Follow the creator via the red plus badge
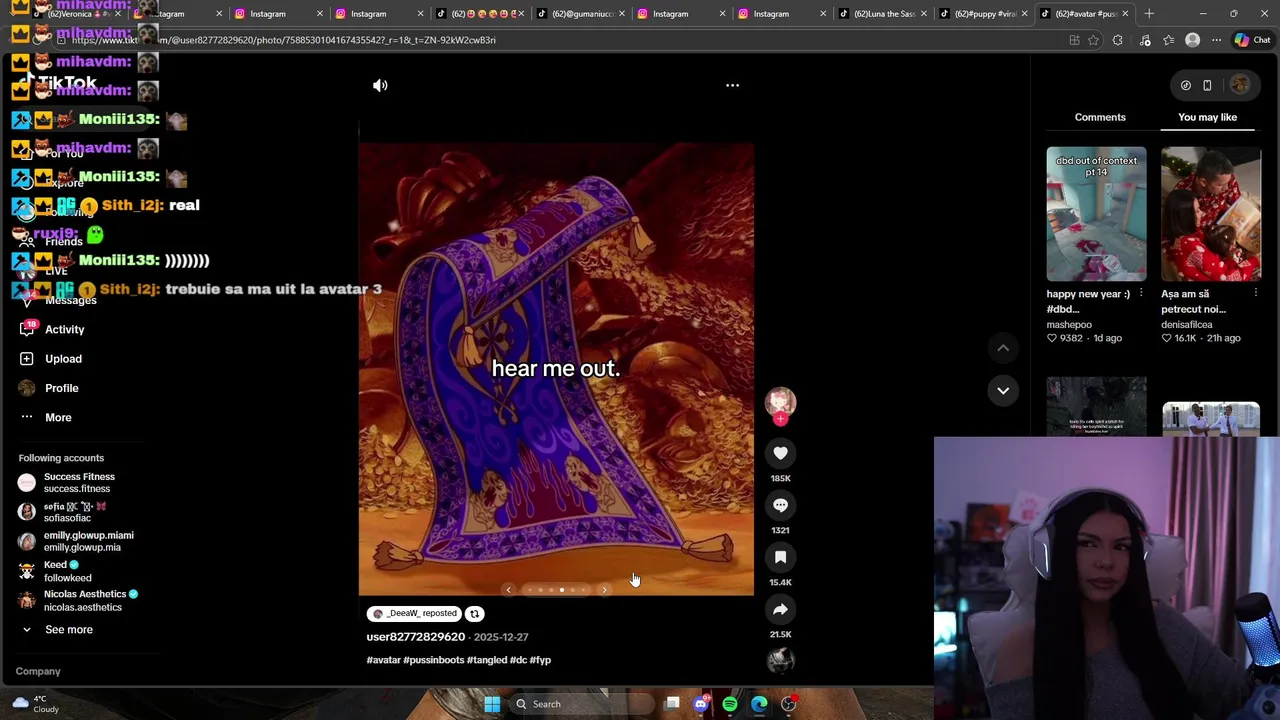 pos(780,420)
